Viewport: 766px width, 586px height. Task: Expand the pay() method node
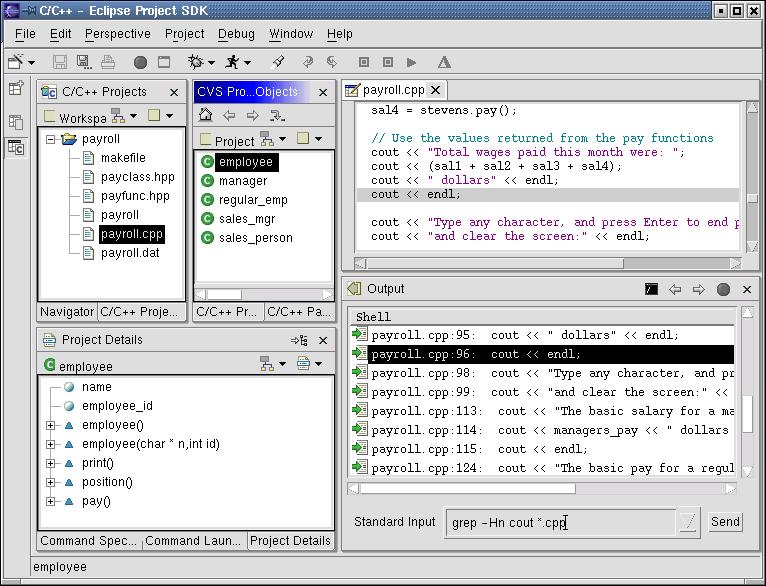tap(50, 501)
